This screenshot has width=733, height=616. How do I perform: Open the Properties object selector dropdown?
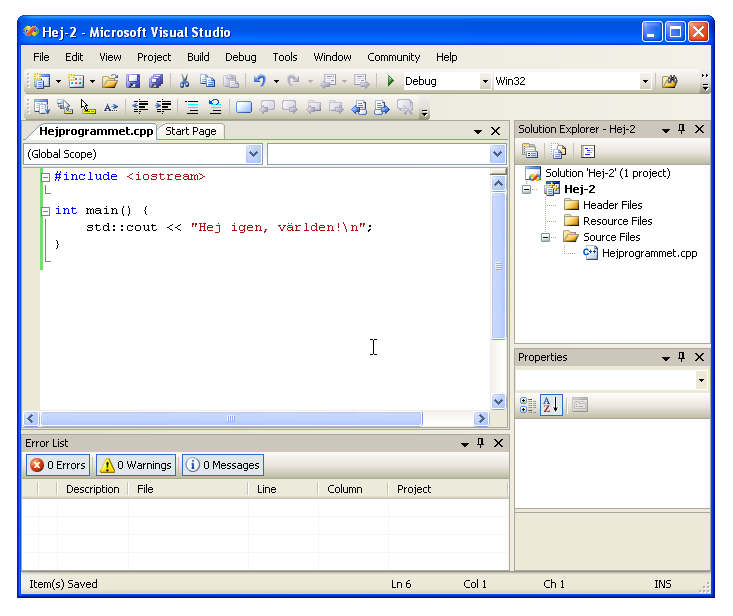tap(701, 380)
